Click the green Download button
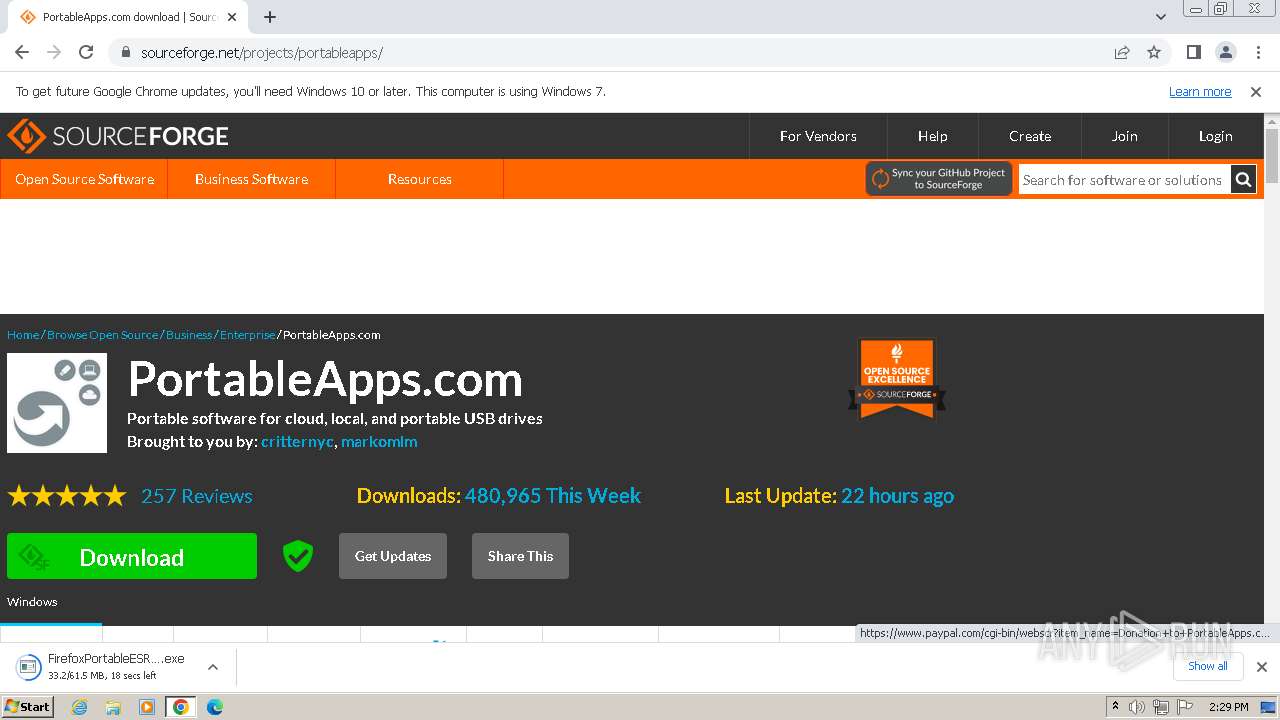Screen dimensions: 1280x720 click(132, 556)
